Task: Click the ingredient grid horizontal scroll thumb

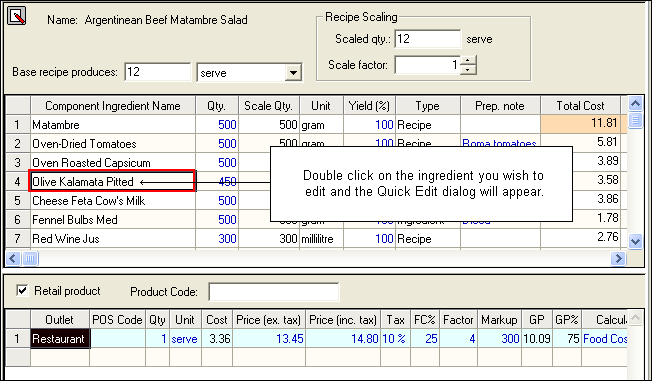Action: (x=30, y=258)
